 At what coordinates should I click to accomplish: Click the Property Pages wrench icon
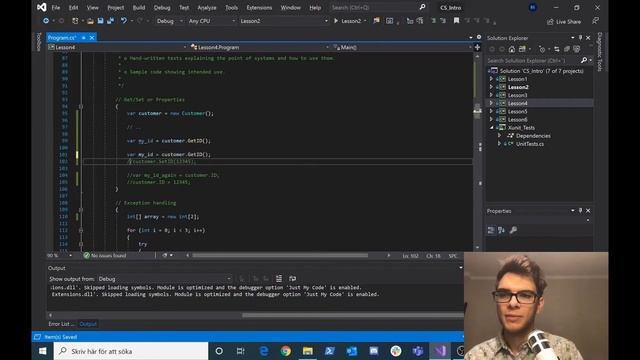click(513, 230)
